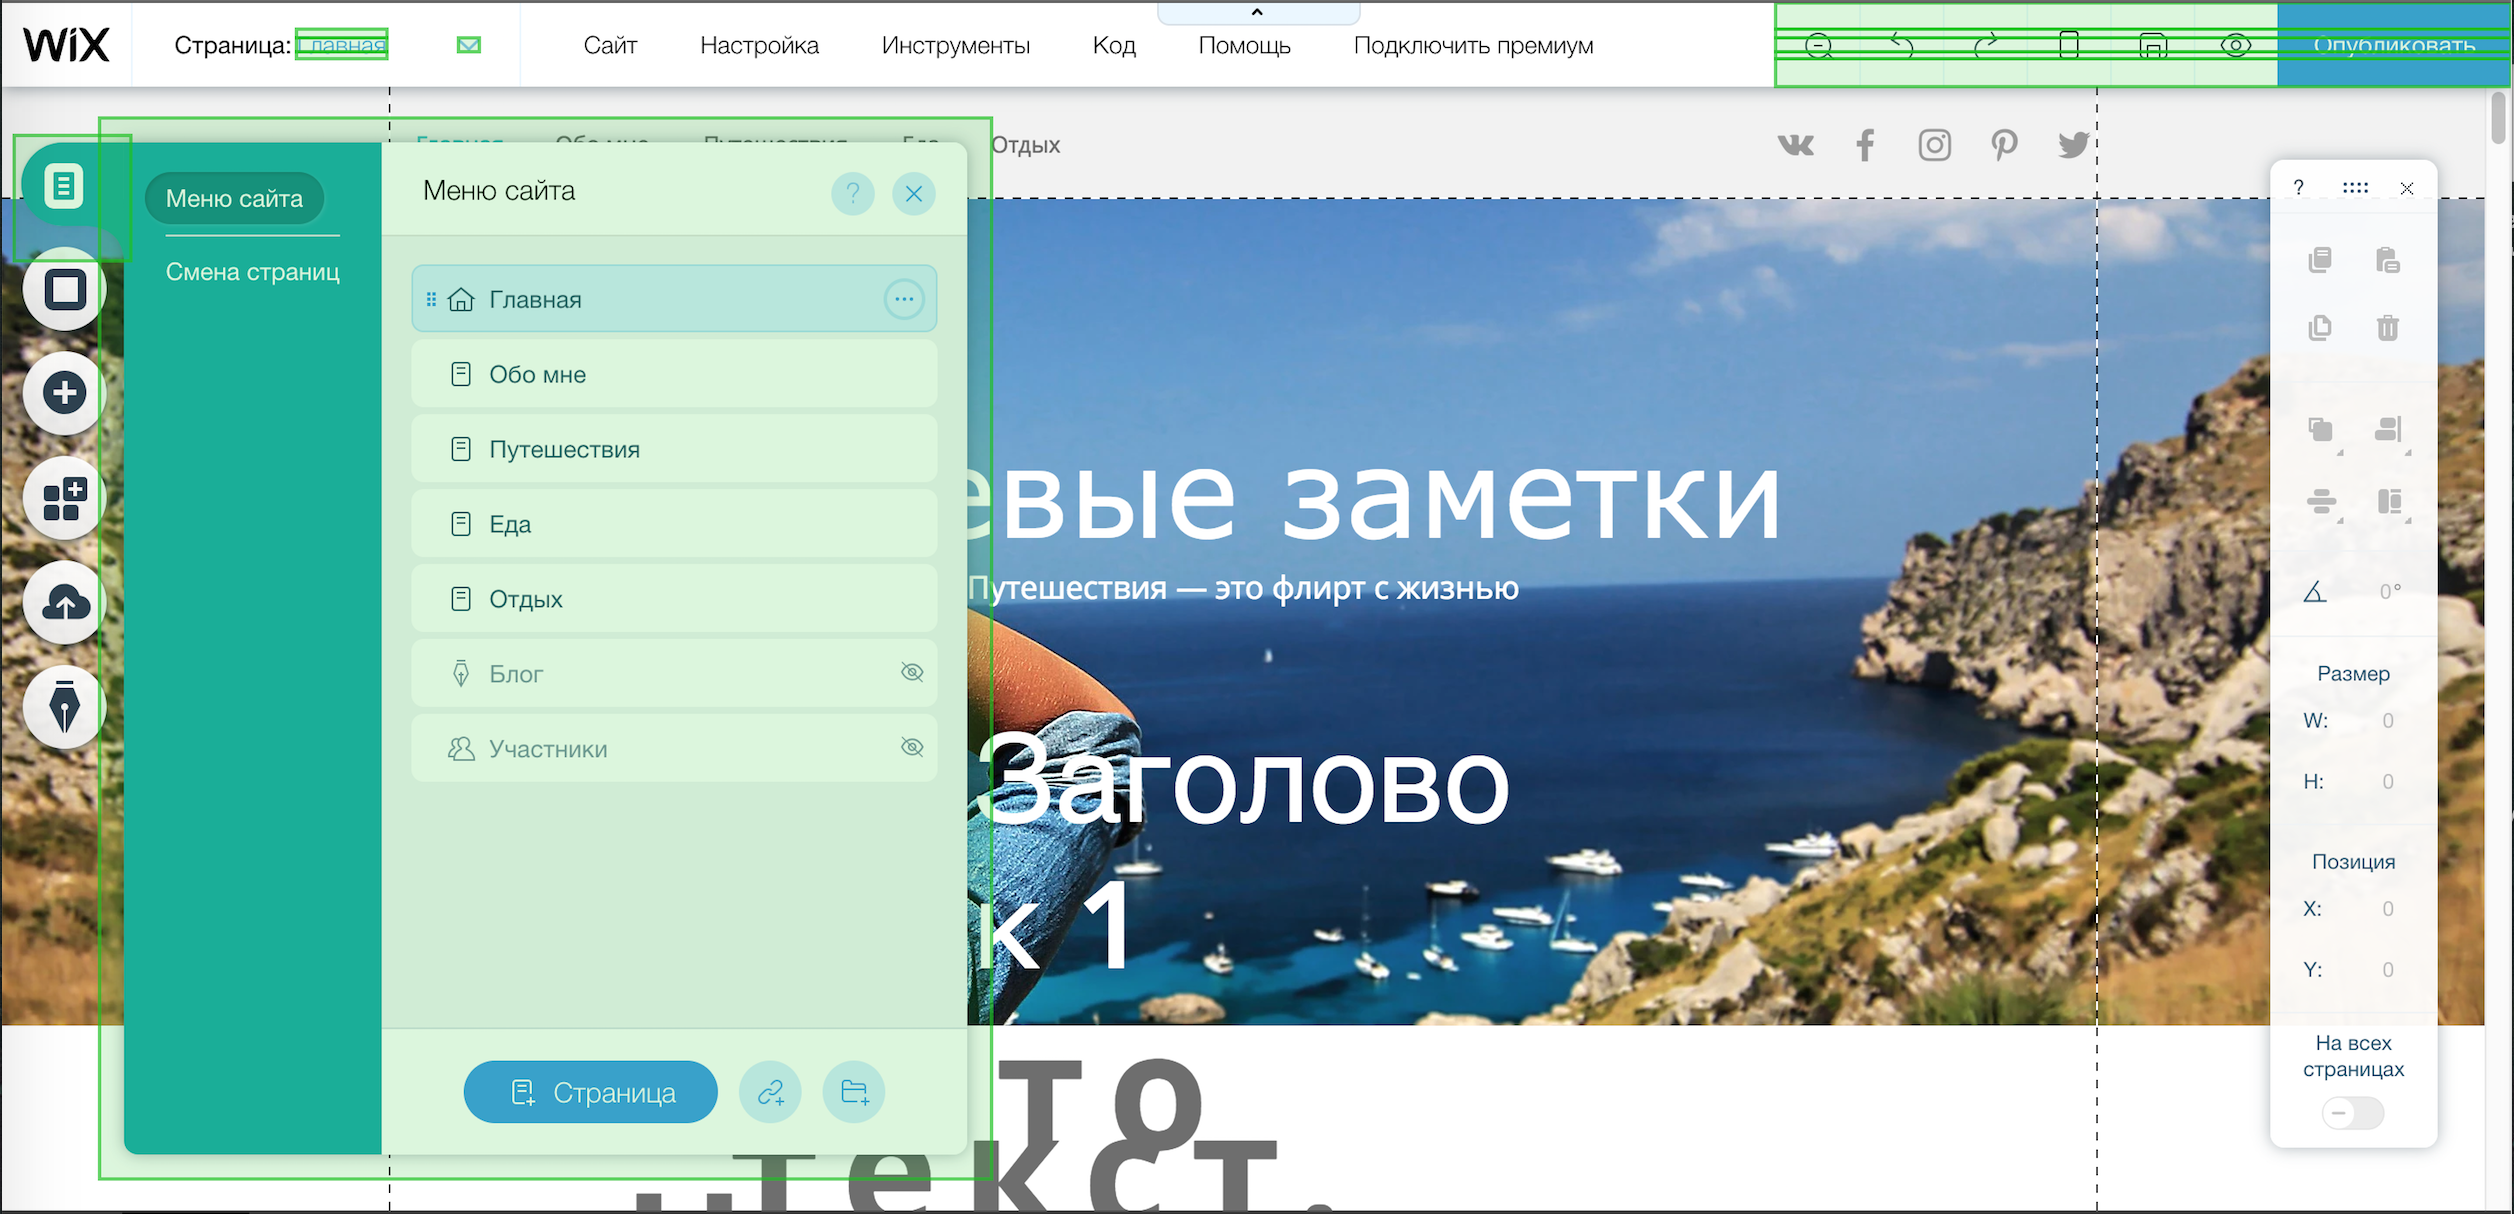Select the Menus & Pages icon in left sidebar
Image resolution: width=2514 pixels, height=1214 pixels.
pyautogui.click(x=63, y=185)
